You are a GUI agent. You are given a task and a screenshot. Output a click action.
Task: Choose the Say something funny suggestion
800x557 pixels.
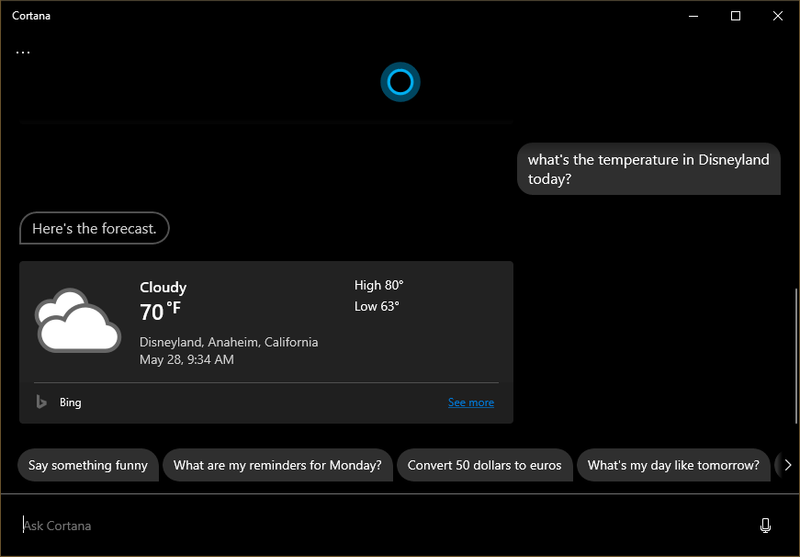coord(88,465)
